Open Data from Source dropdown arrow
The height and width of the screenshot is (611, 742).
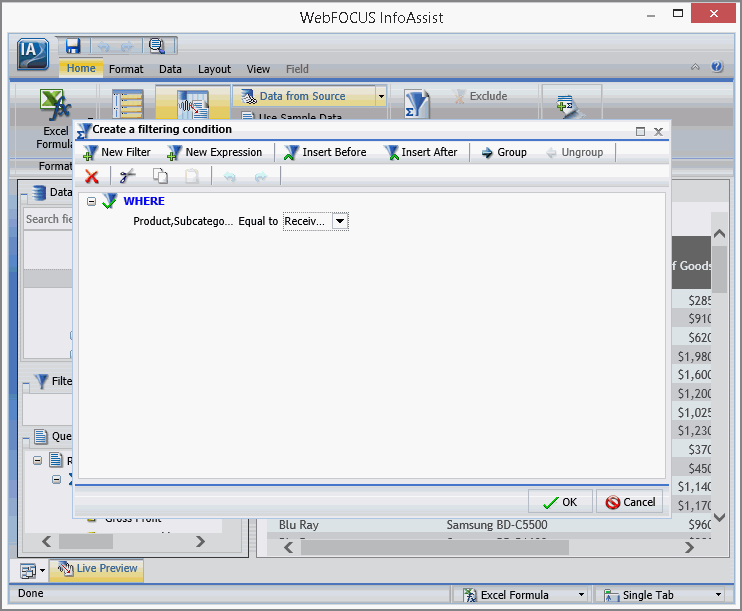[381, 96]
